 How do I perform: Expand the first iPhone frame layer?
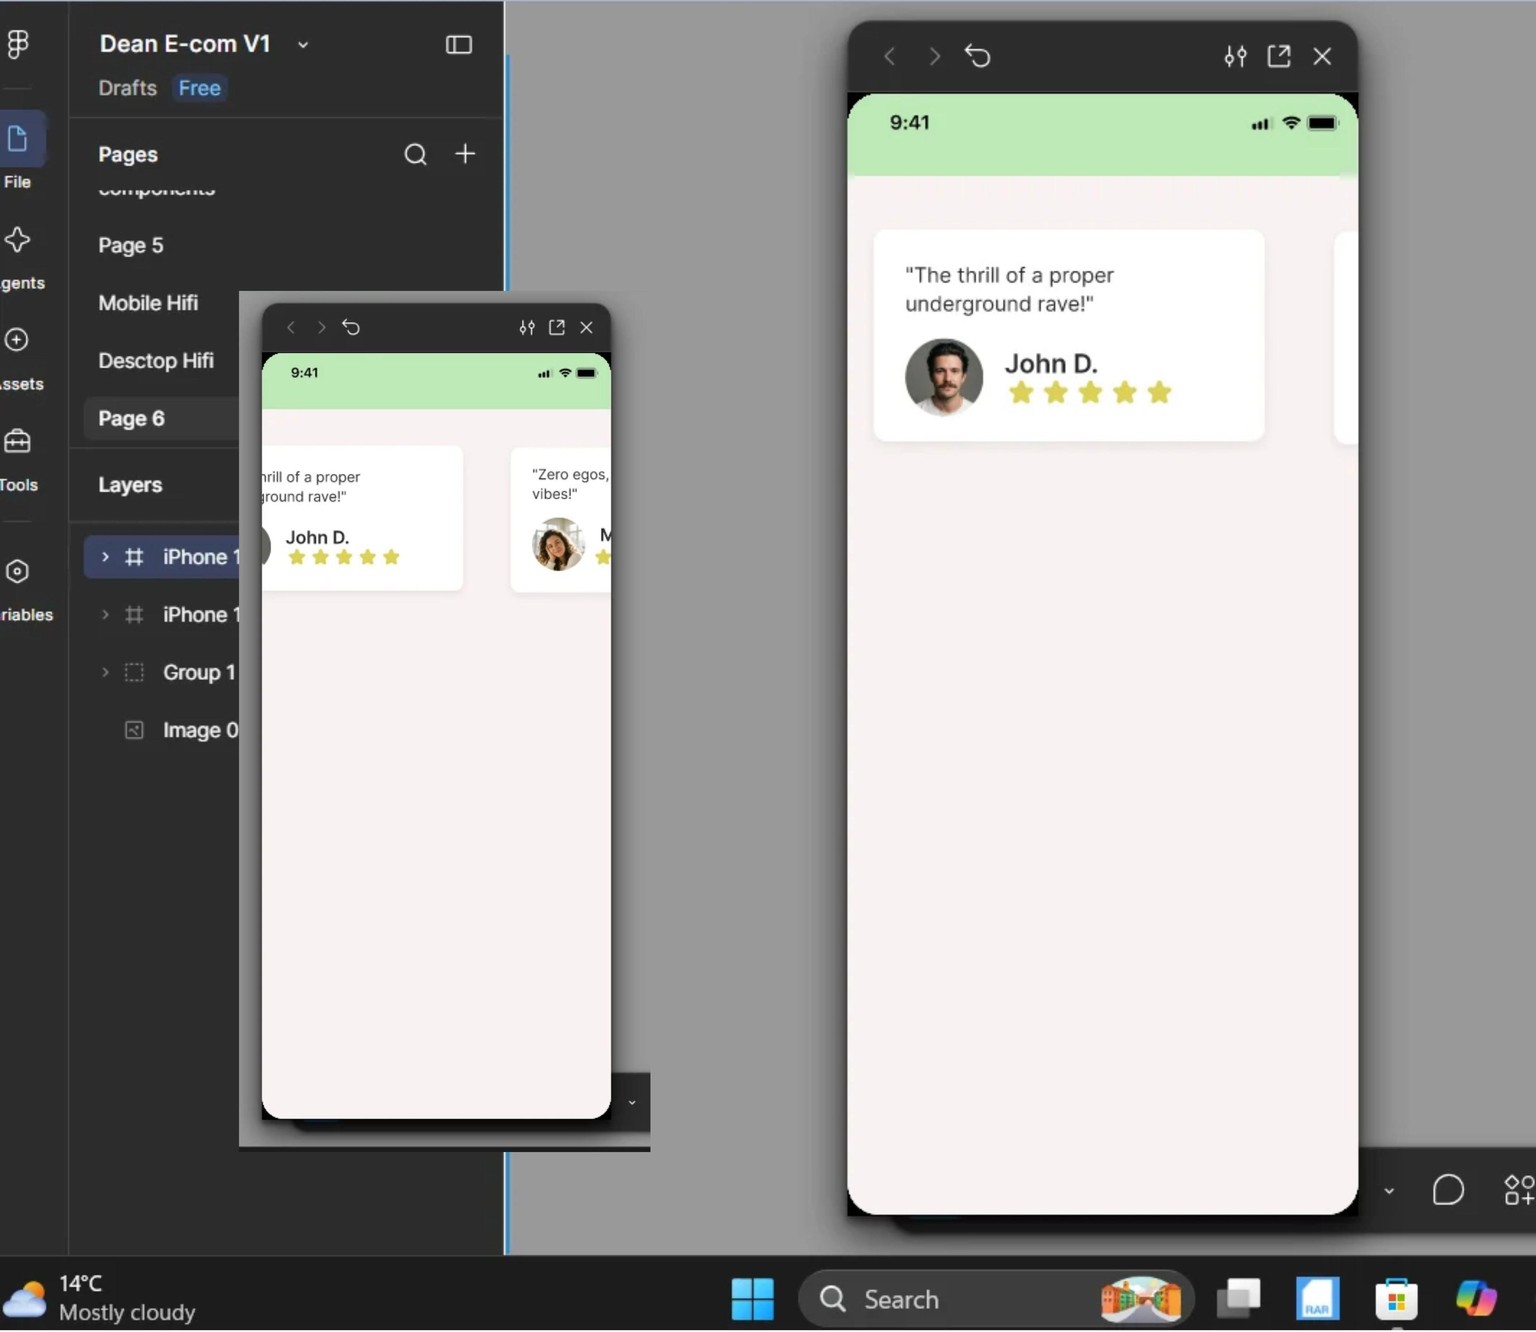[x=105, y=557]
